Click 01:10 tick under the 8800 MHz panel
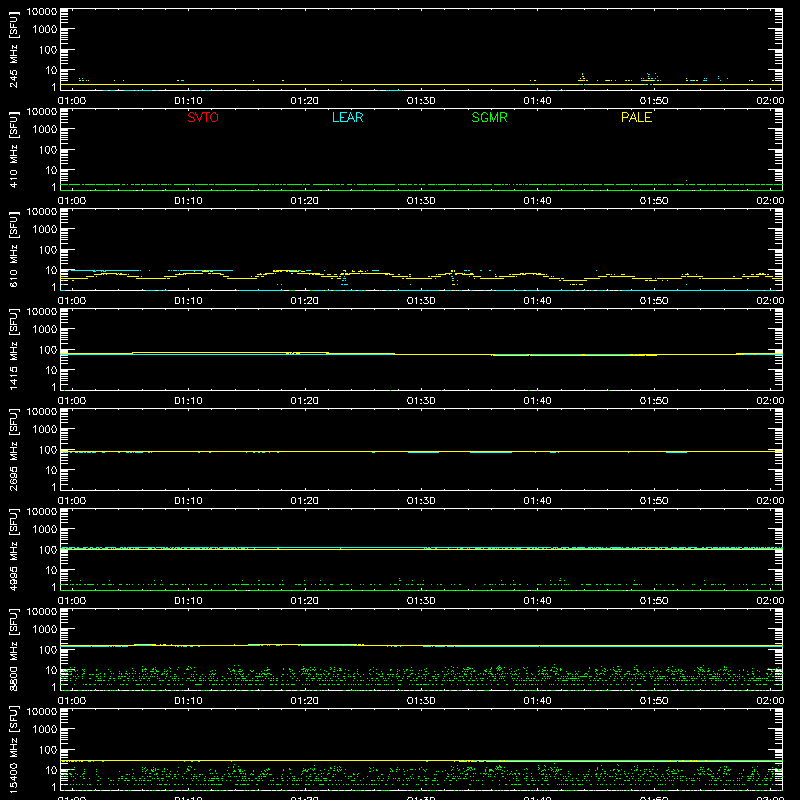 (188, 701)
